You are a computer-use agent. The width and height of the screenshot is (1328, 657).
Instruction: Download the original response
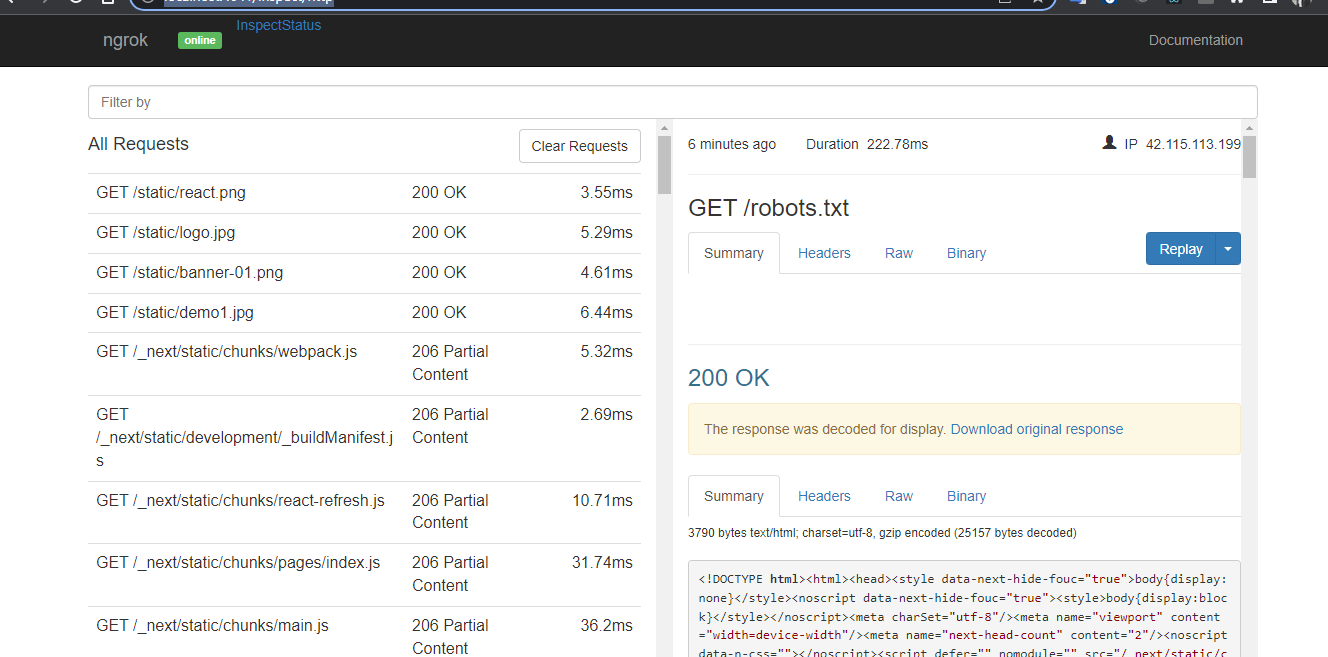click(x=1036, y=429)
